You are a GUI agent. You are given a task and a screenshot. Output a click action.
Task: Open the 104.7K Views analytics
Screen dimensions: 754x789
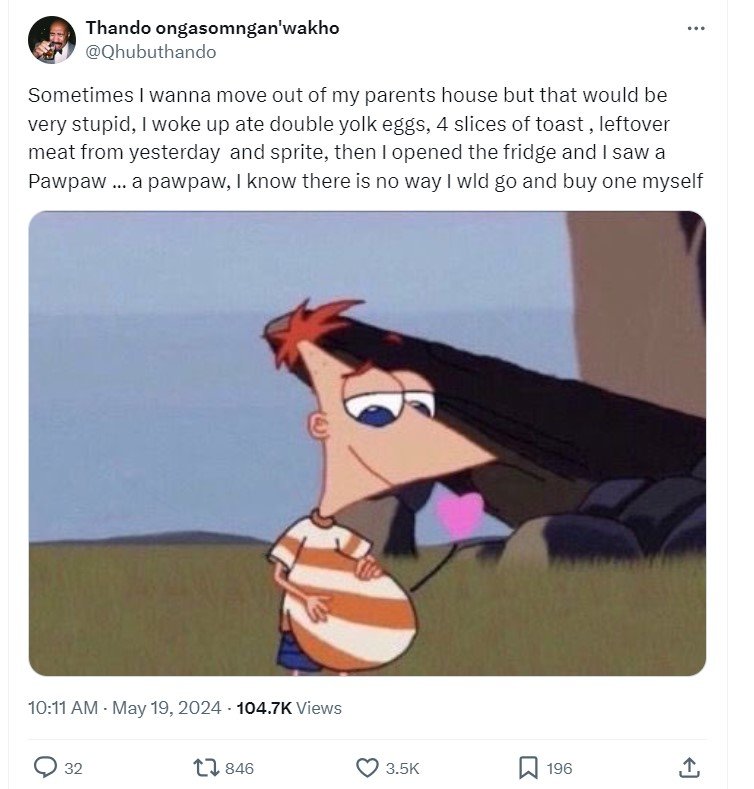pos(289,708)
